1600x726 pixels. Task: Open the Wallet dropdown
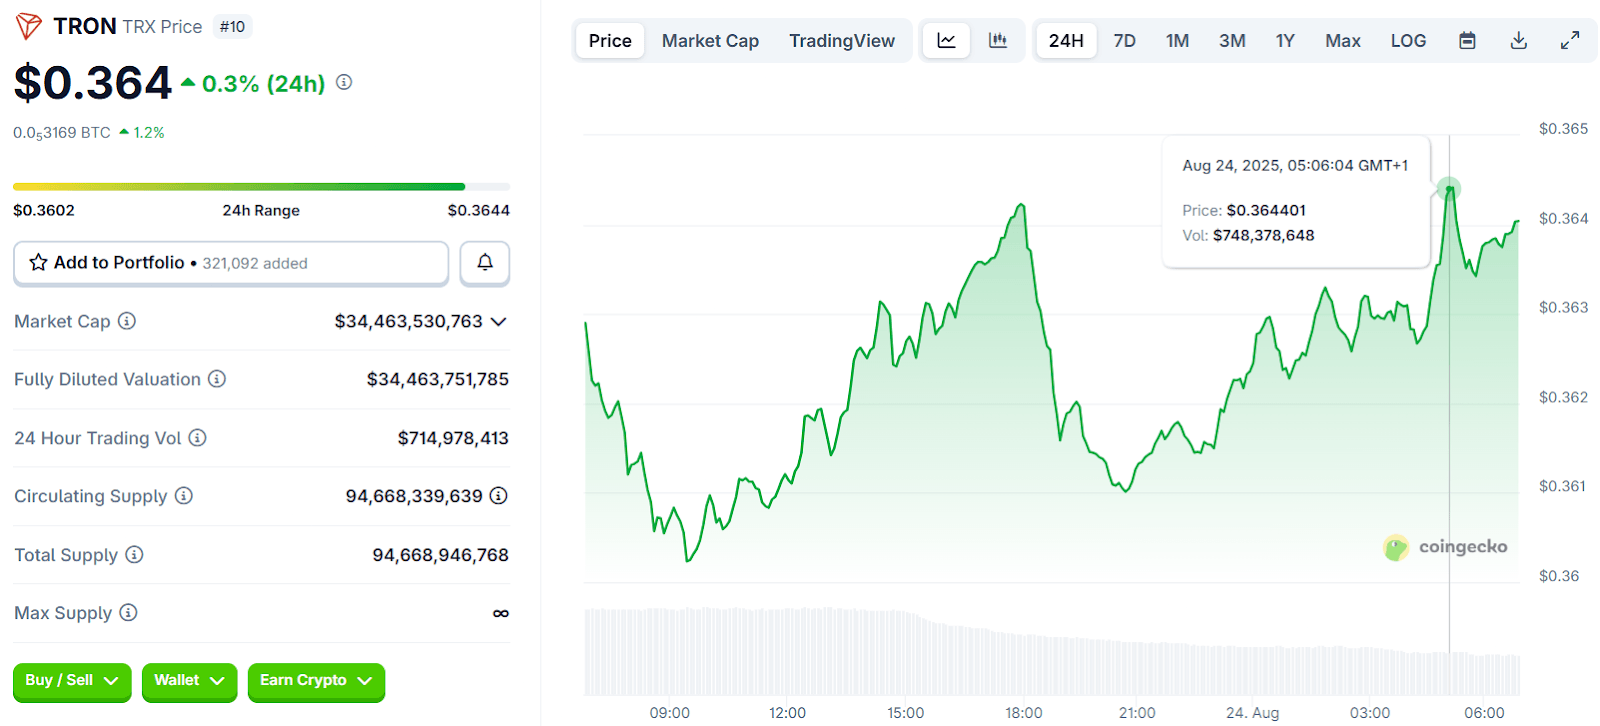[x=189, y=681]
